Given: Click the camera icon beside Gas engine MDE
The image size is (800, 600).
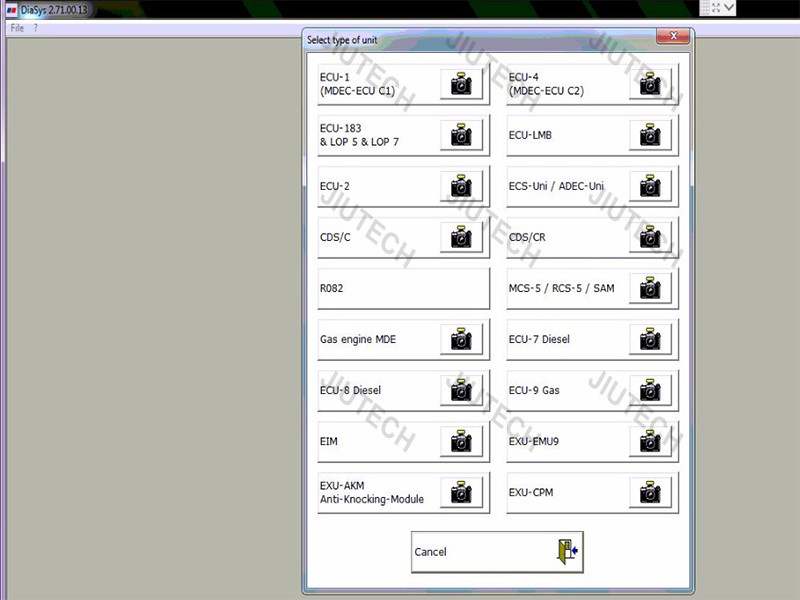Looking at the screenshot, I should coord(461,339).
